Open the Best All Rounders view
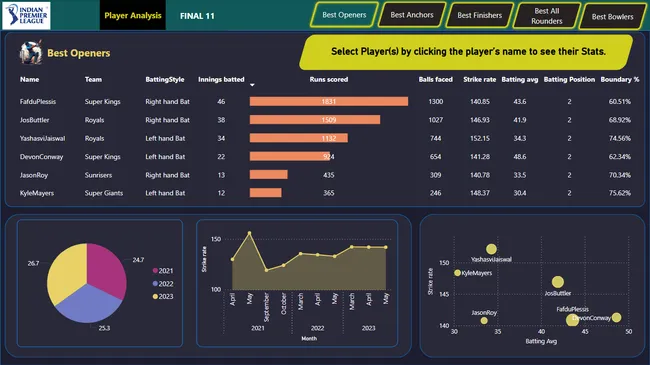The width and height of the screenshot is (650, 365). tap(547, 16)
